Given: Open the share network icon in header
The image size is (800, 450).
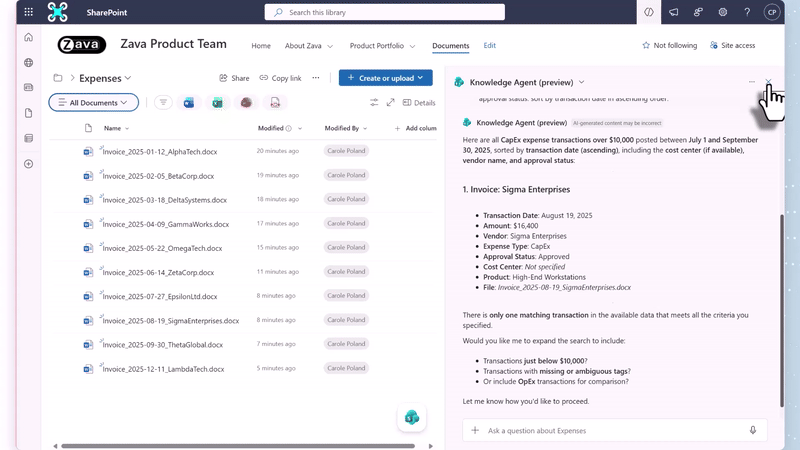Looking at the screenshot, I should [x=698, y=12].
